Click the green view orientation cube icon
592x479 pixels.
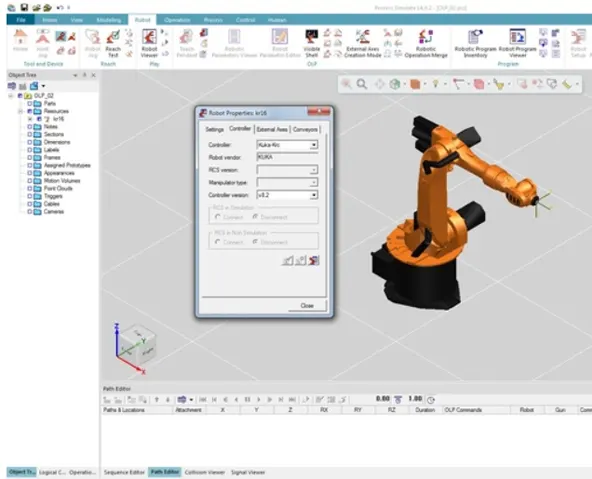click(395, 84)
